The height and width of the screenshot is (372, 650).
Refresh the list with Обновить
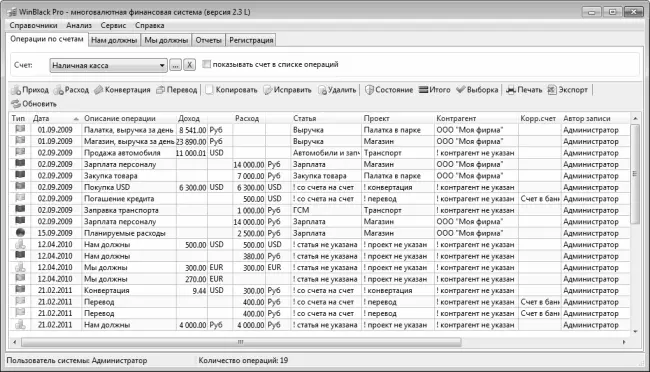34,104
